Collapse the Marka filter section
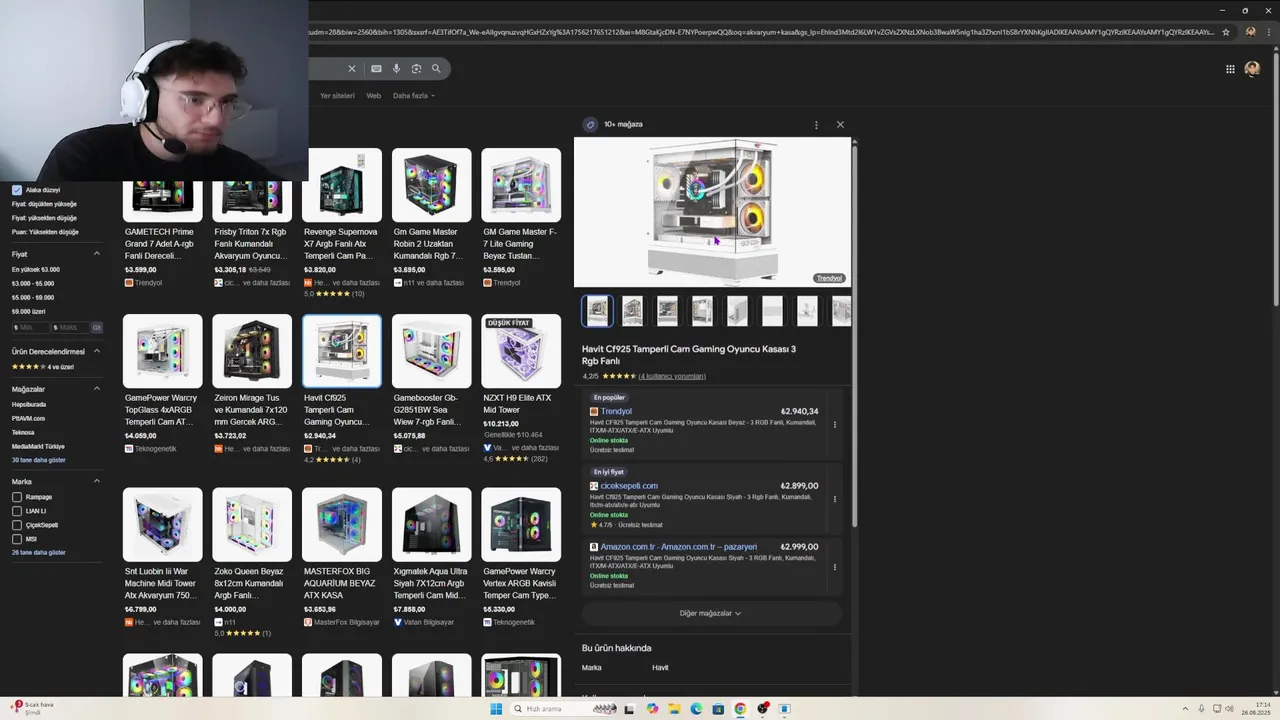This screenshot has height=720, width=1280. (97, 481)
